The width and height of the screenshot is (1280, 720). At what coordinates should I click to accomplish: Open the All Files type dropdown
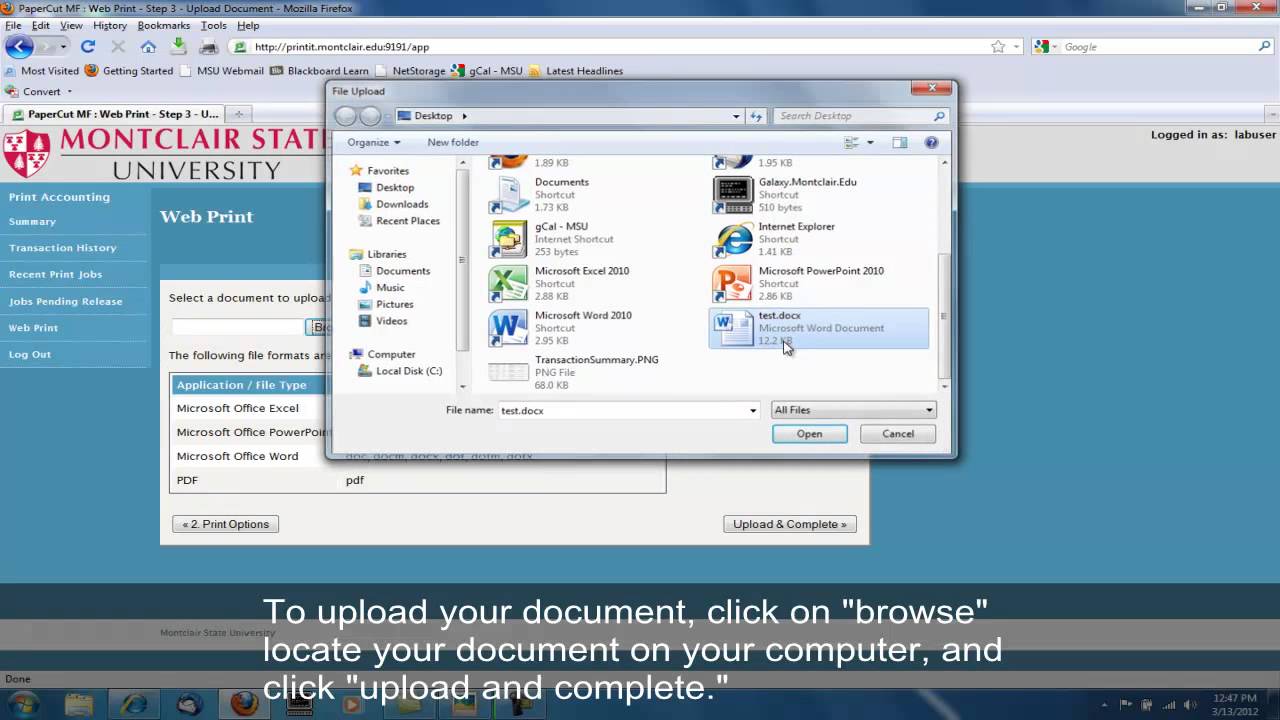coord(853,410)
